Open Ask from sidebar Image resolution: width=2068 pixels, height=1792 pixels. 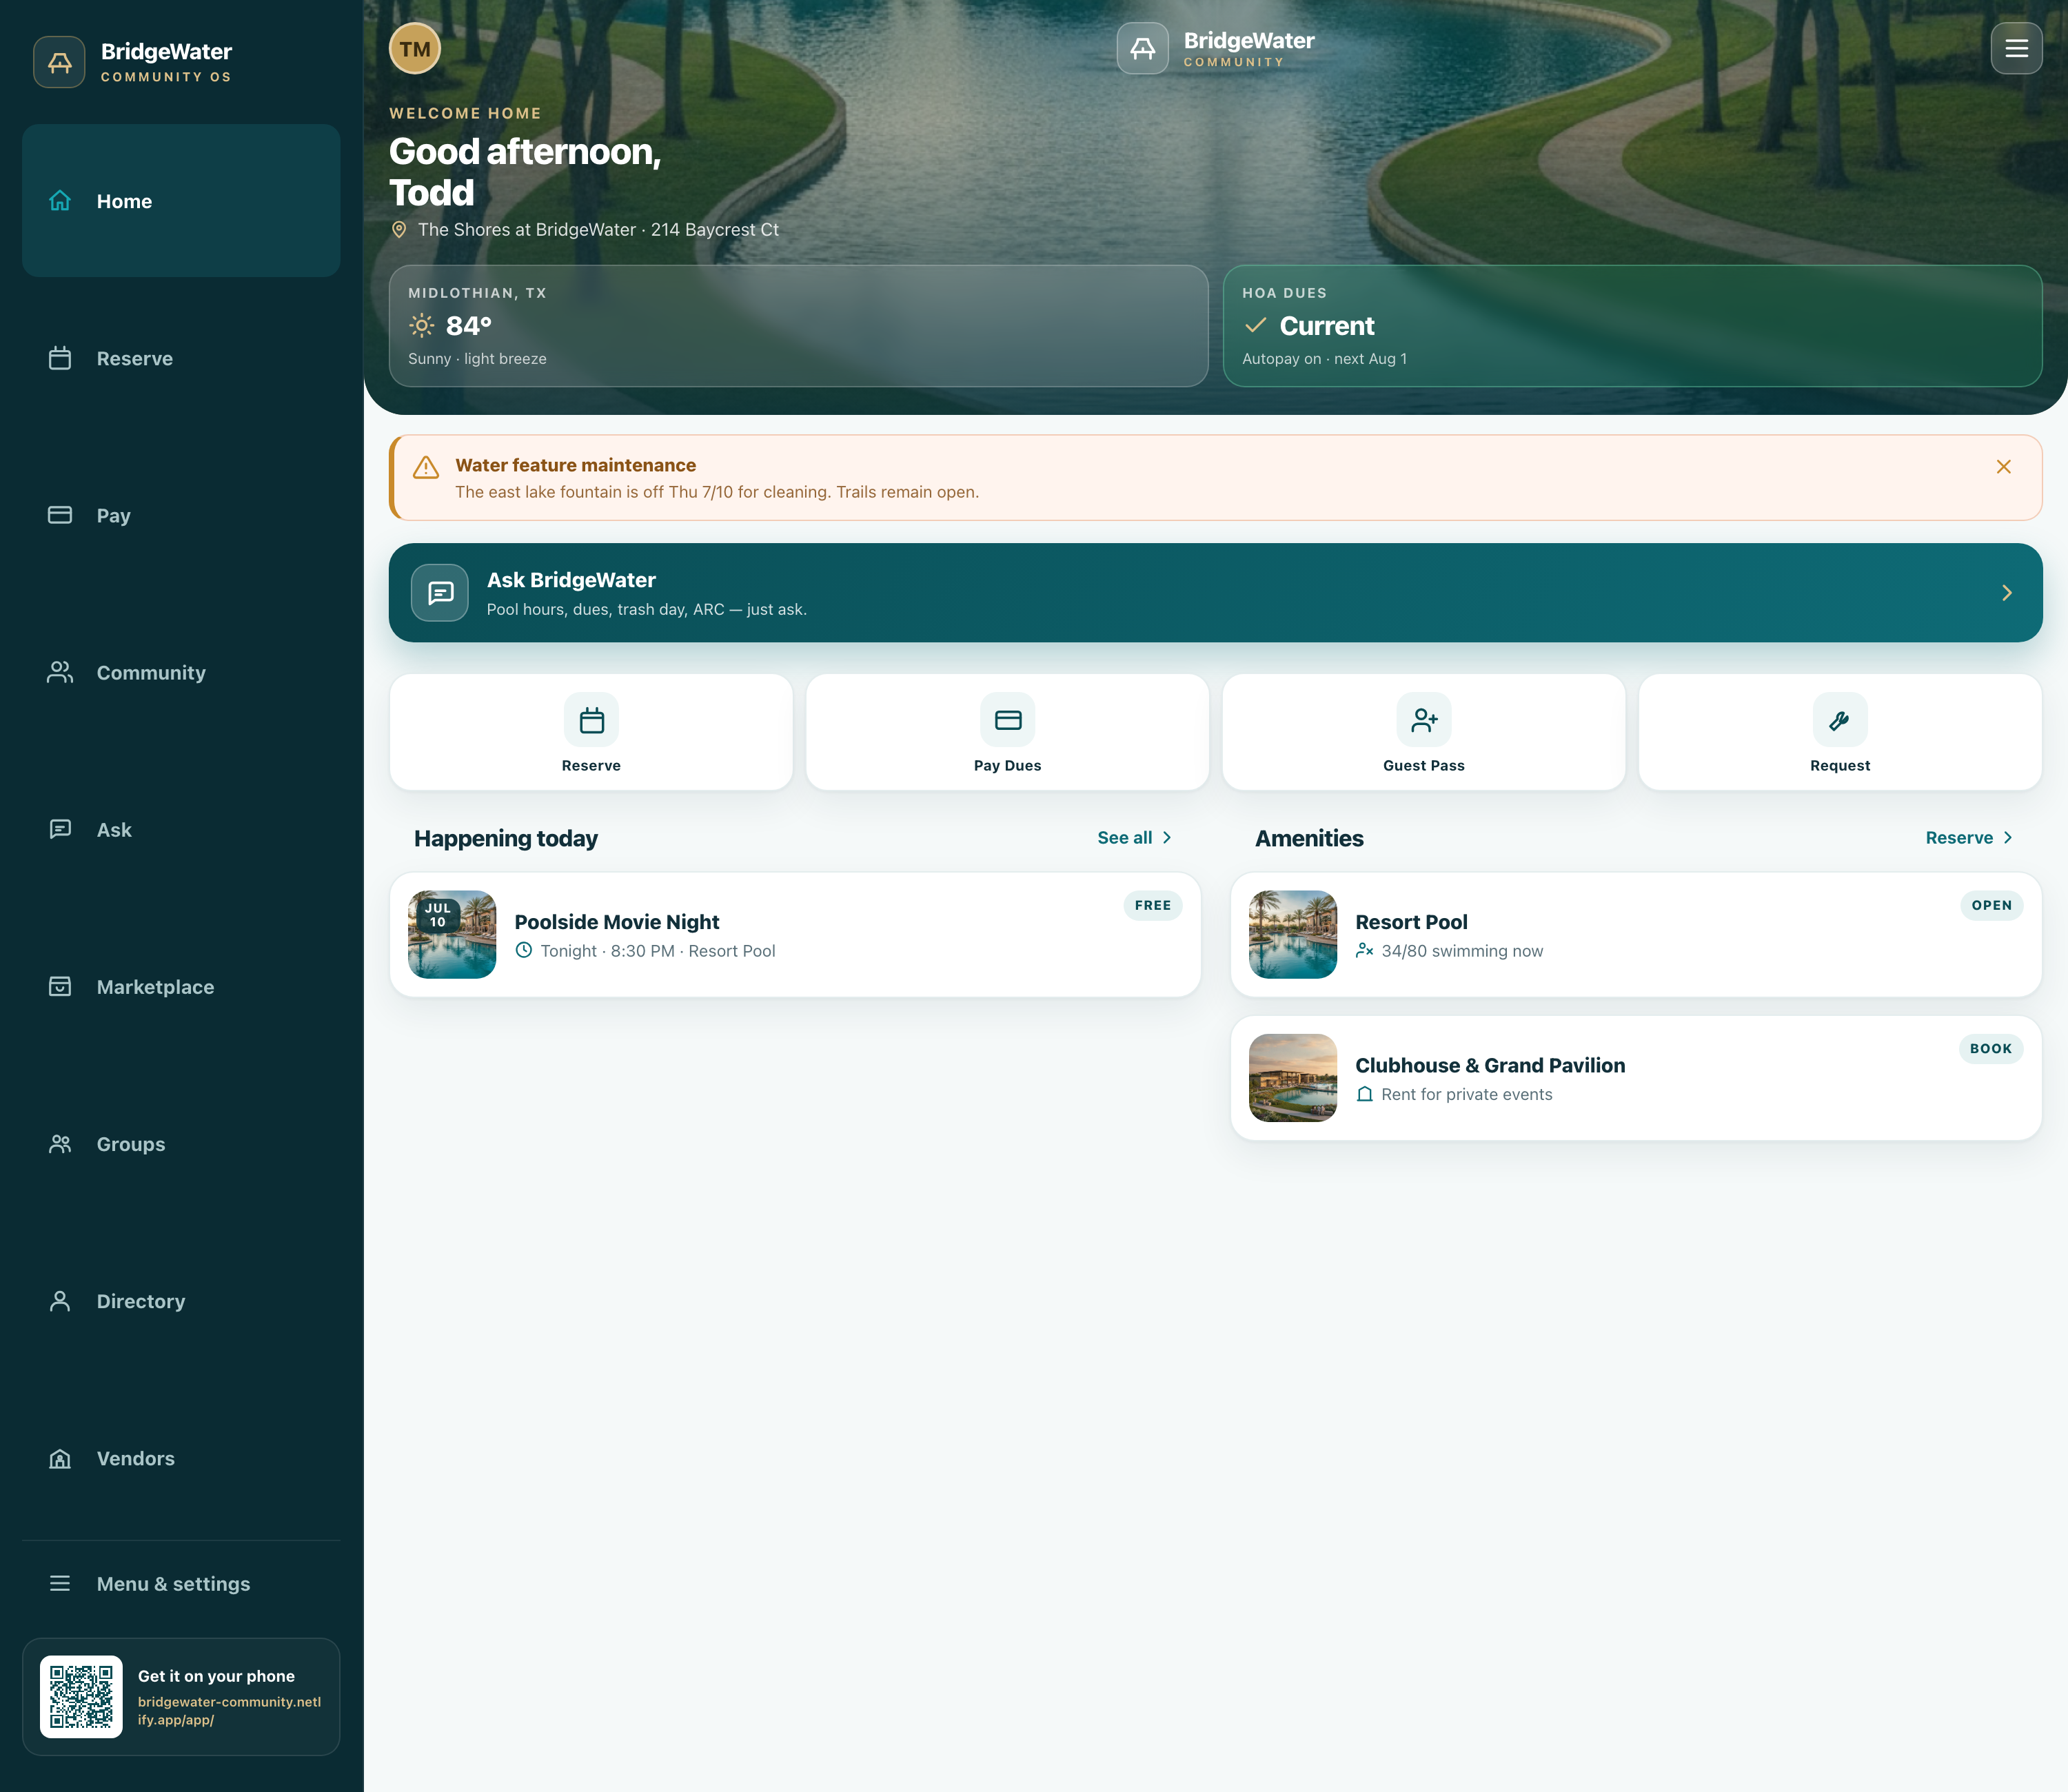[x=181, y=829]
